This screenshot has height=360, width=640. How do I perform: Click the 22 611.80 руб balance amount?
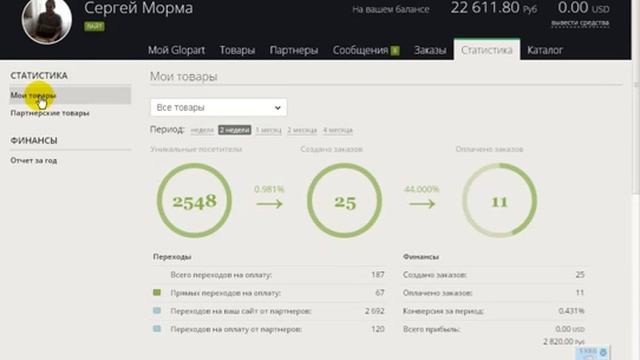(493, 8)
